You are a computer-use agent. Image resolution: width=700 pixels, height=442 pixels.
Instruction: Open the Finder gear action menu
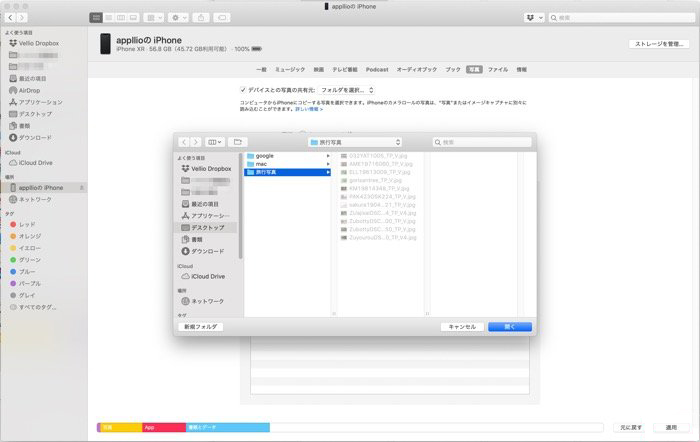(x=179, y=17)
